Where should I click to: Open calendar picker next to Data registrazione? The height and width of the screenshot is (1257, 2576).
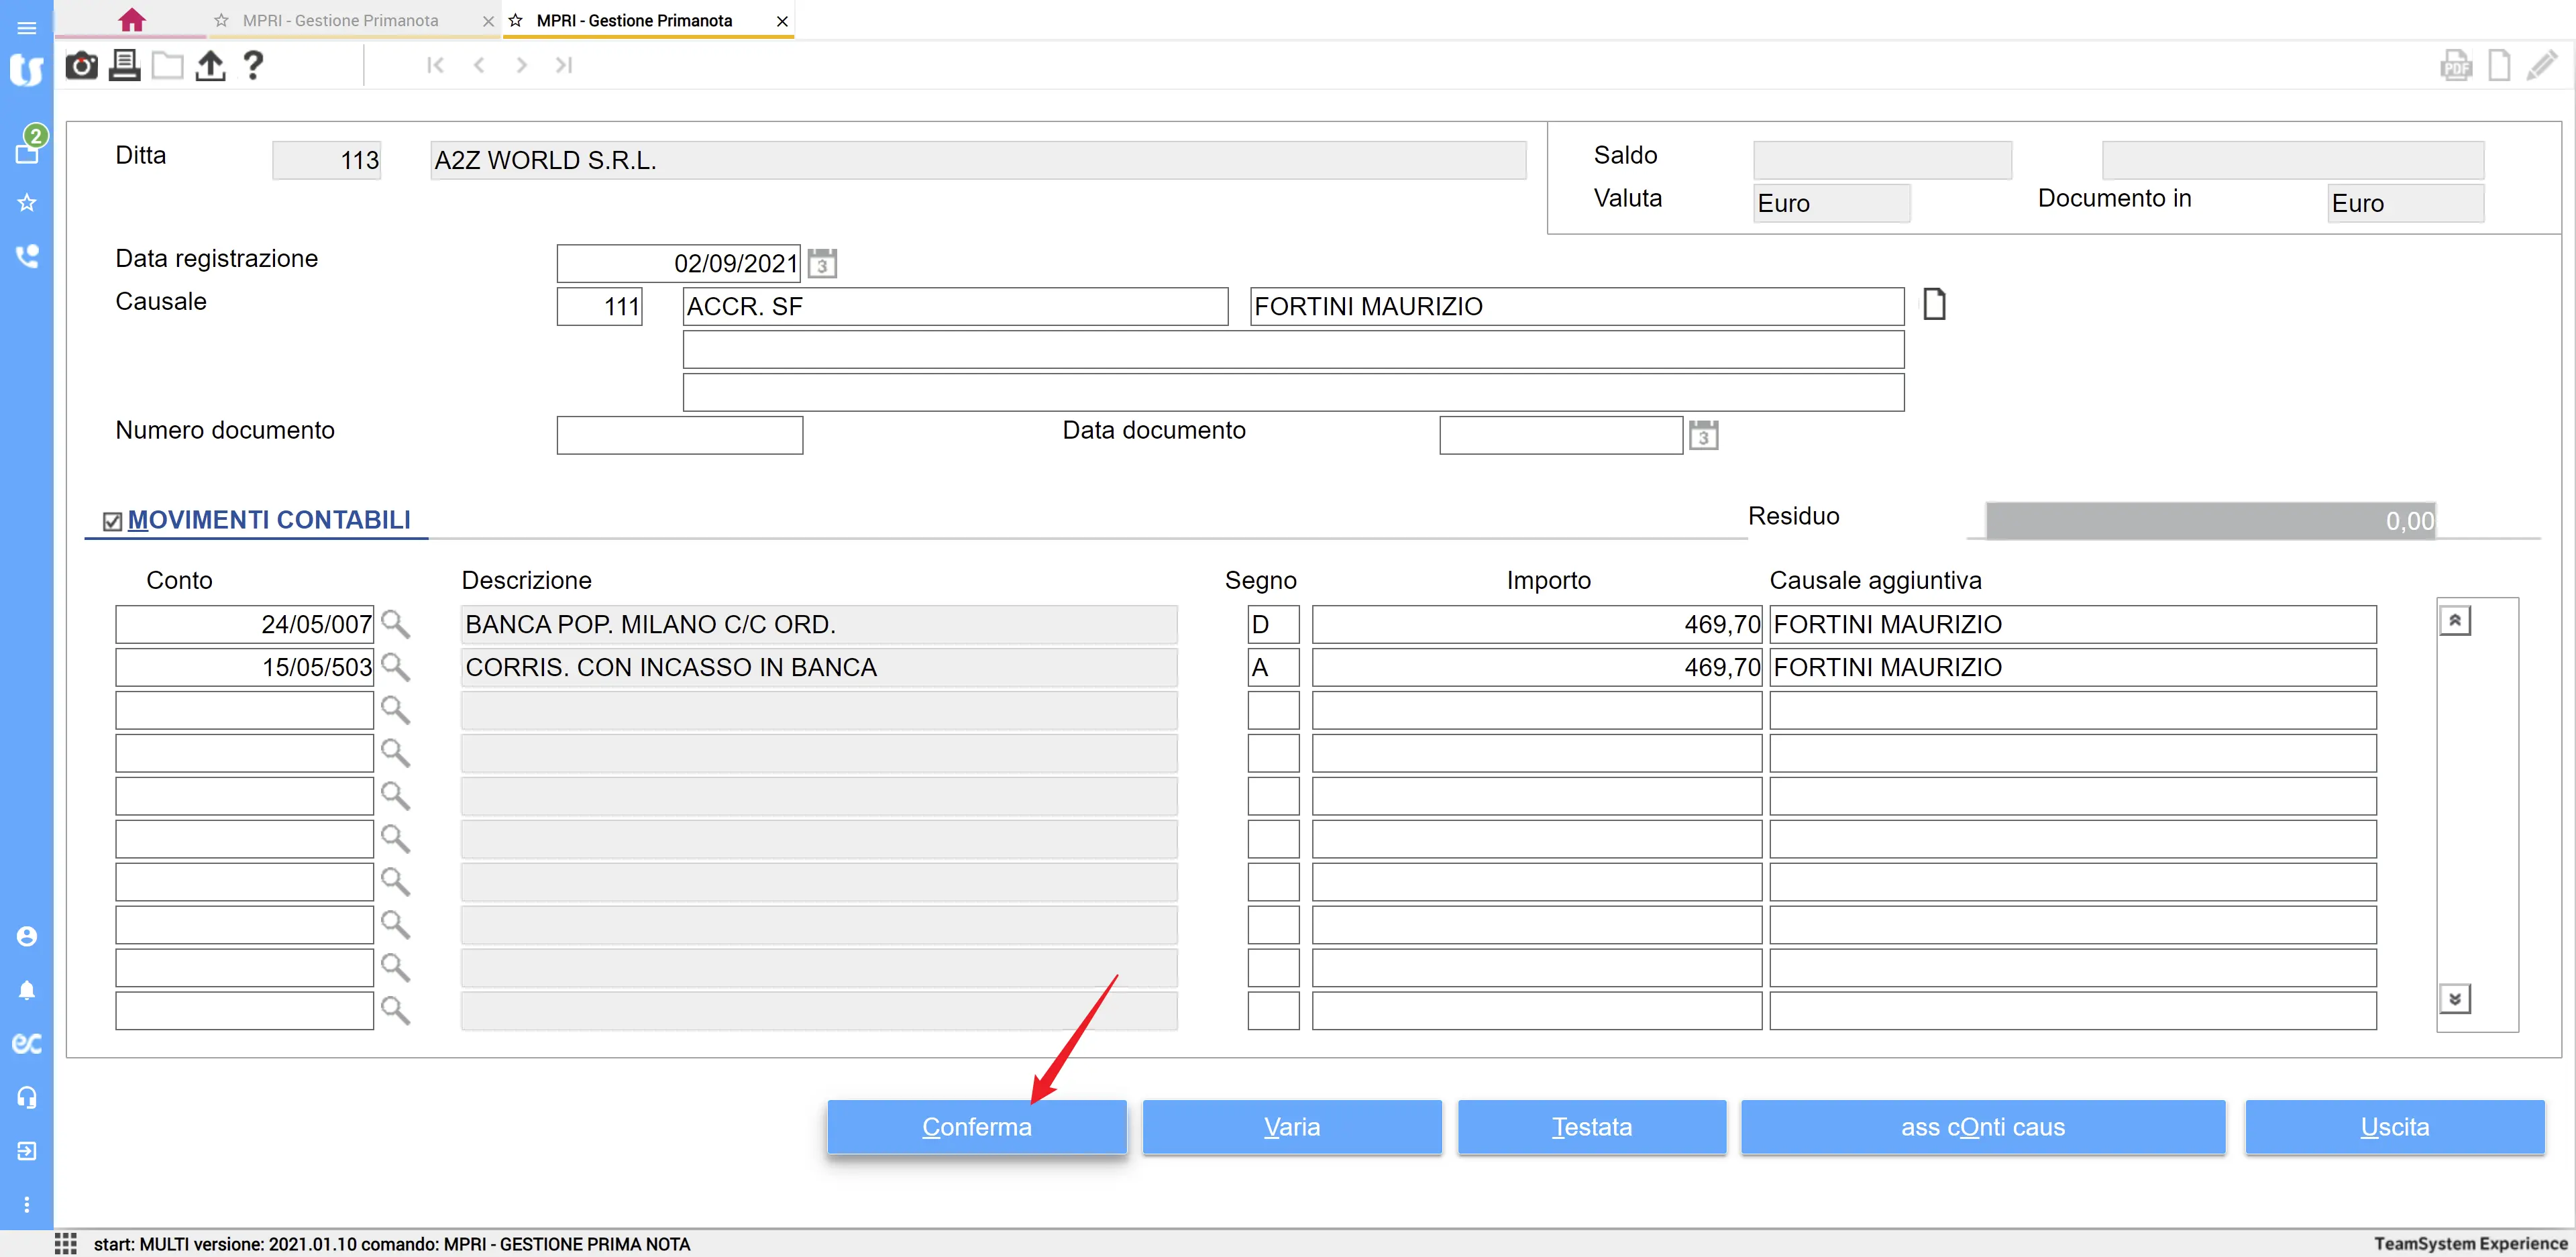pyautogui.click(x=822, y=264)
